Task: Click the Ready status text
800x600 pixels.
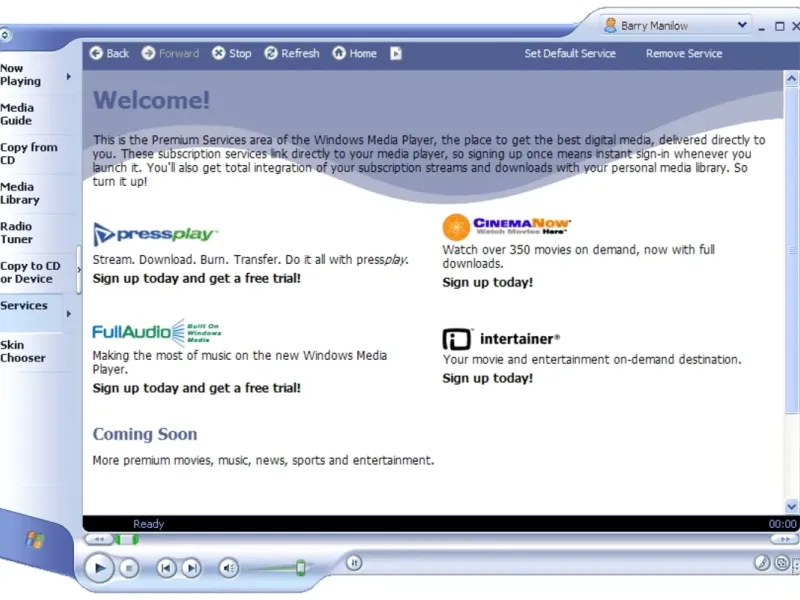Action: [148, 524]
